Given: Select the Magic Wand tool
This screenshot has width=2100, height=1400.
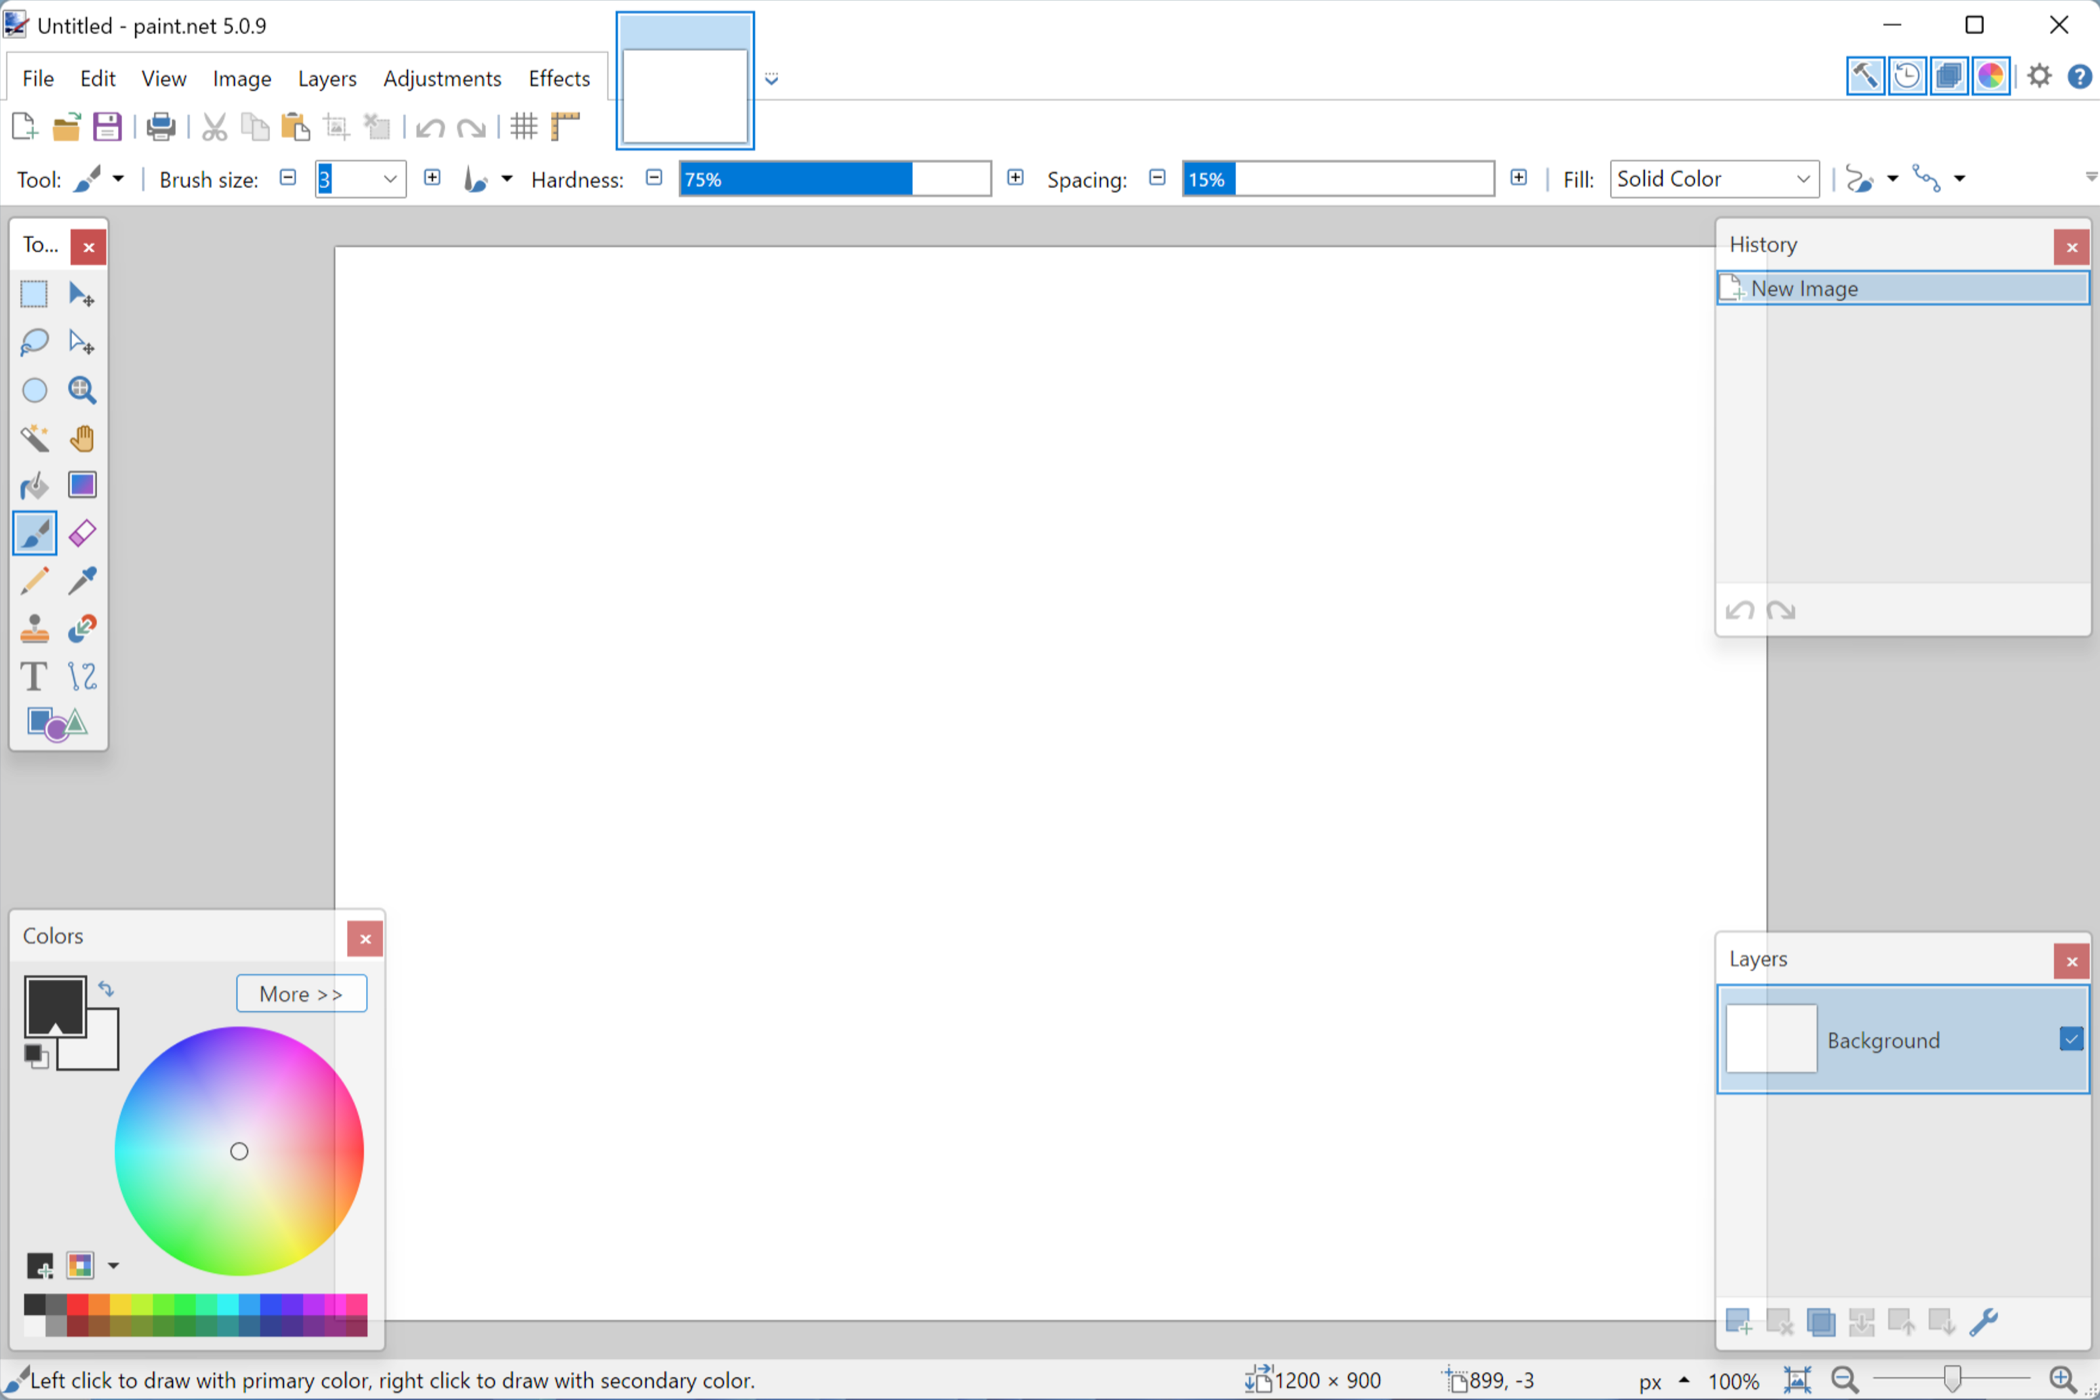Looking at the screenshot, I should coord(34,438).
